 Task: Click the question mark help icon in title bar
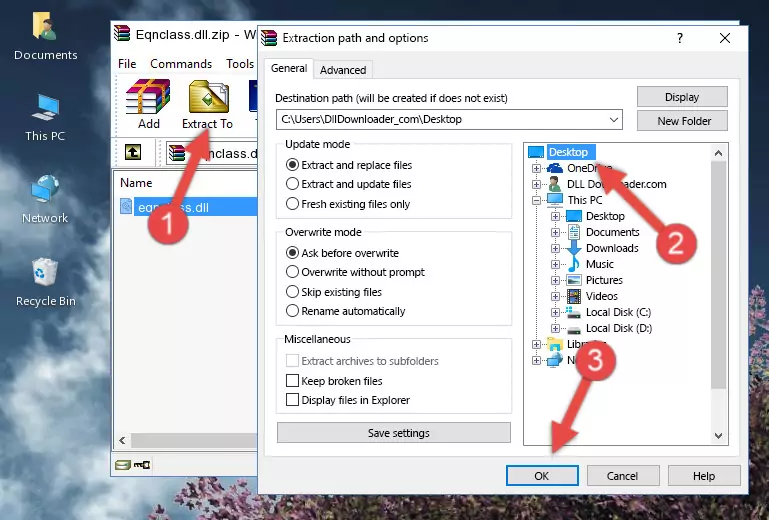pyautogui.click(x=680, y=38)
